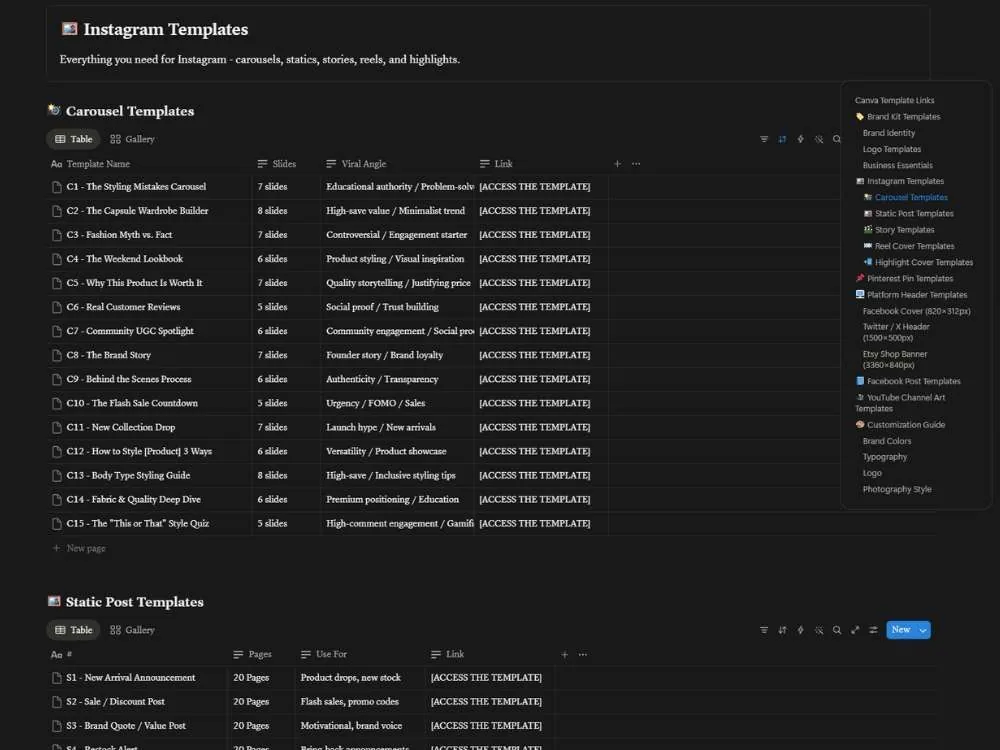The width and height of the screenshot is (1000, 750).
Task: Select the "8 slides" cell of C13 row
Action: 286,476
